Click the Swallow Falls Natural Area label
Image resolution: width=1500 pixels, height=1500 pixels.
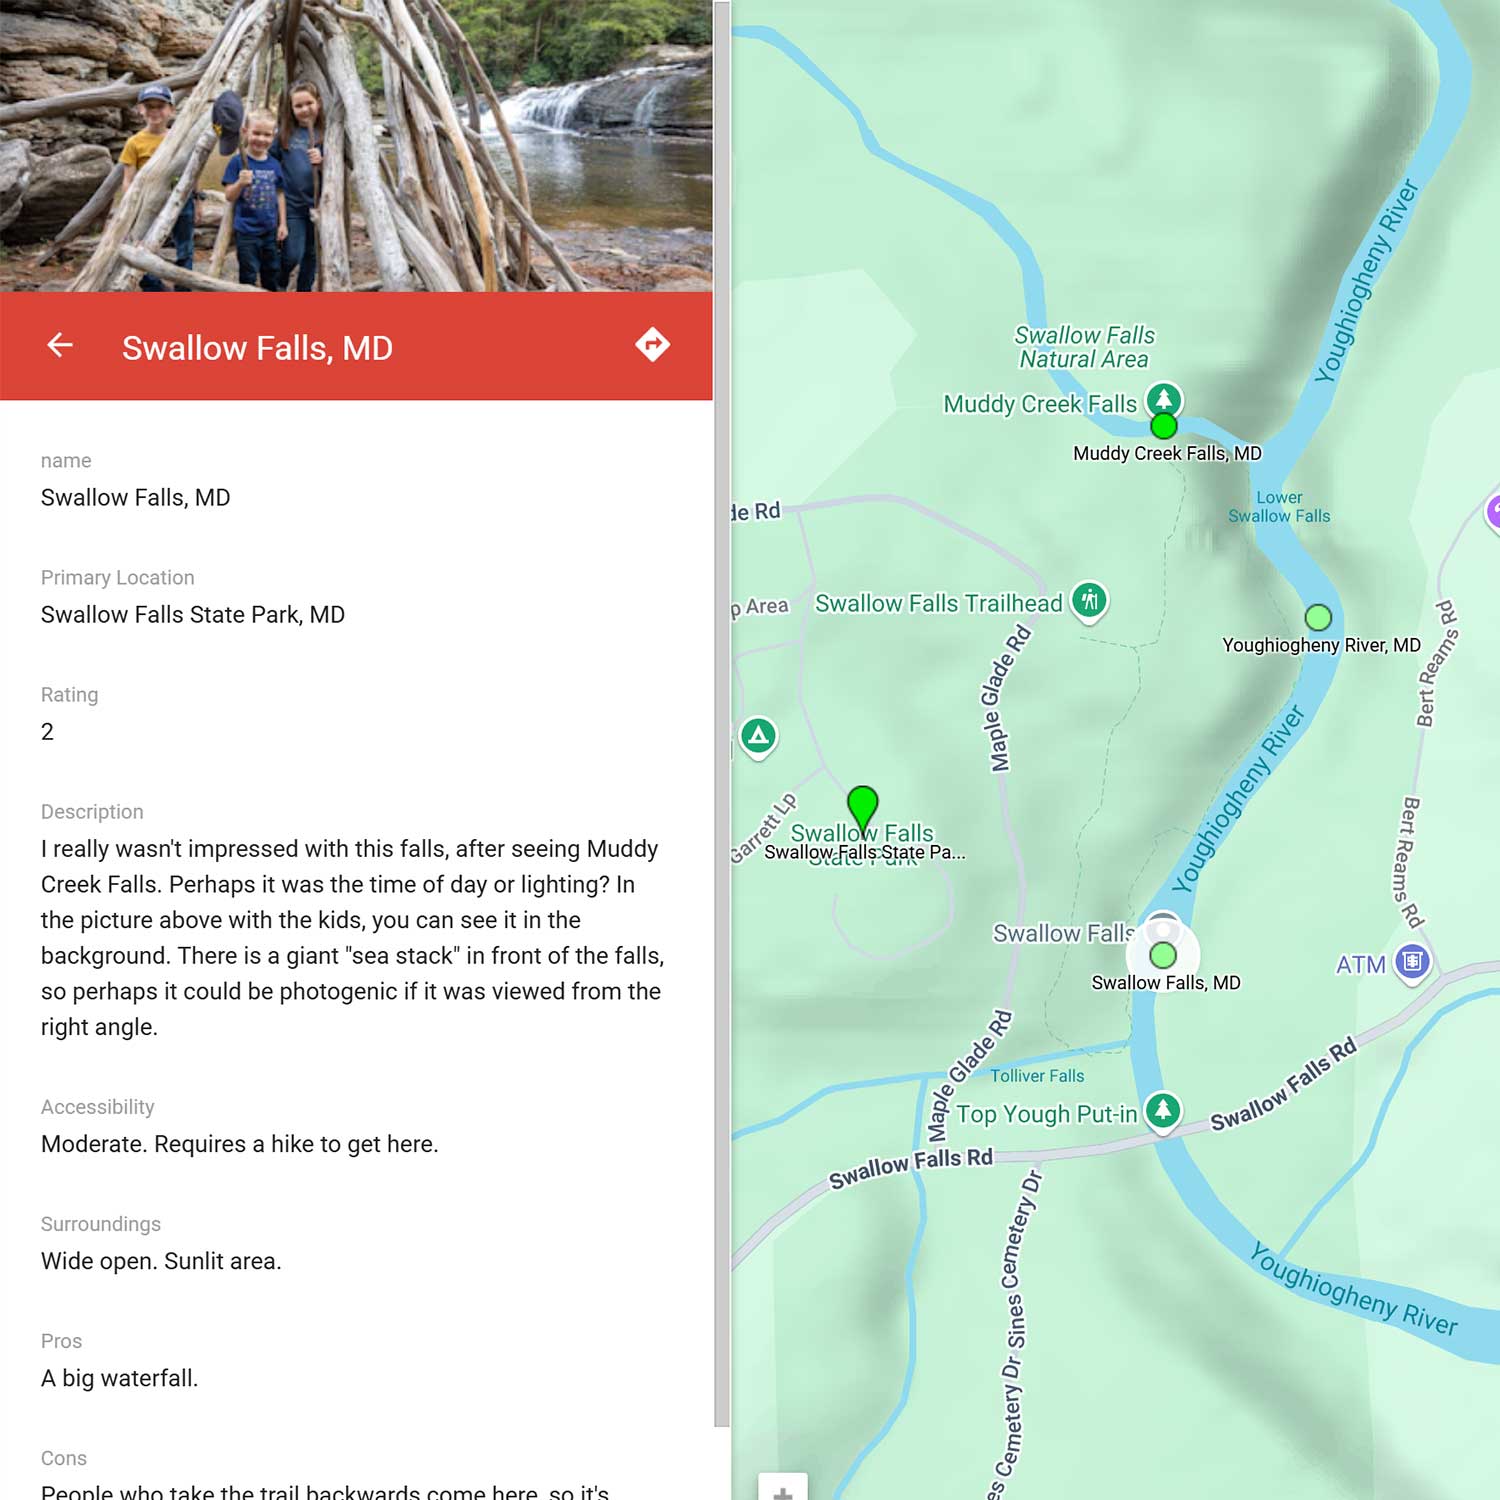[x=1084, y=347]
